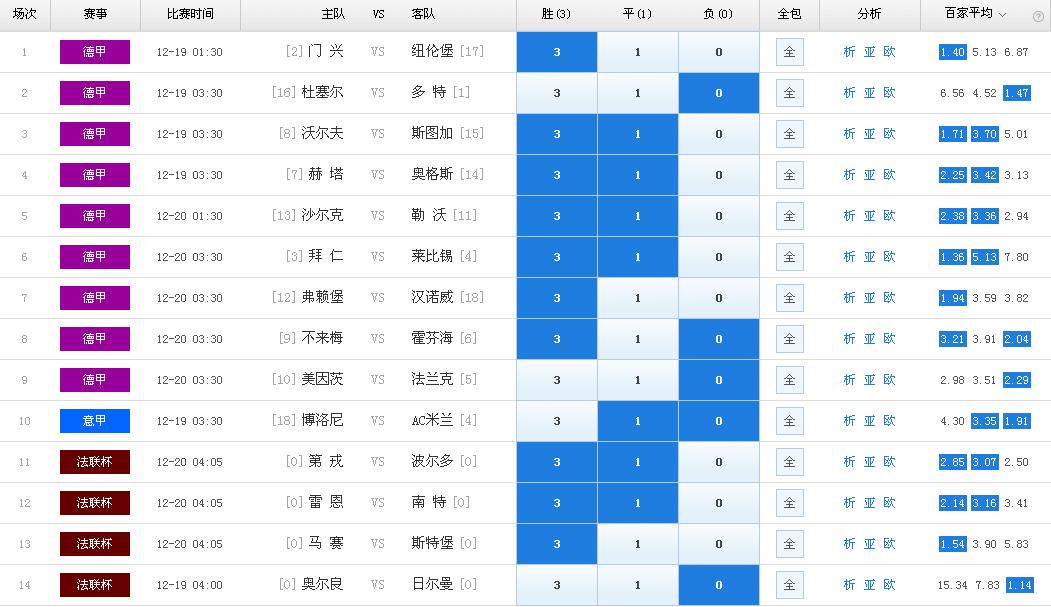Click the 平(1) column header
Image resolution: width=1051 pixels, height=607 pixels.
pos(637,14)
